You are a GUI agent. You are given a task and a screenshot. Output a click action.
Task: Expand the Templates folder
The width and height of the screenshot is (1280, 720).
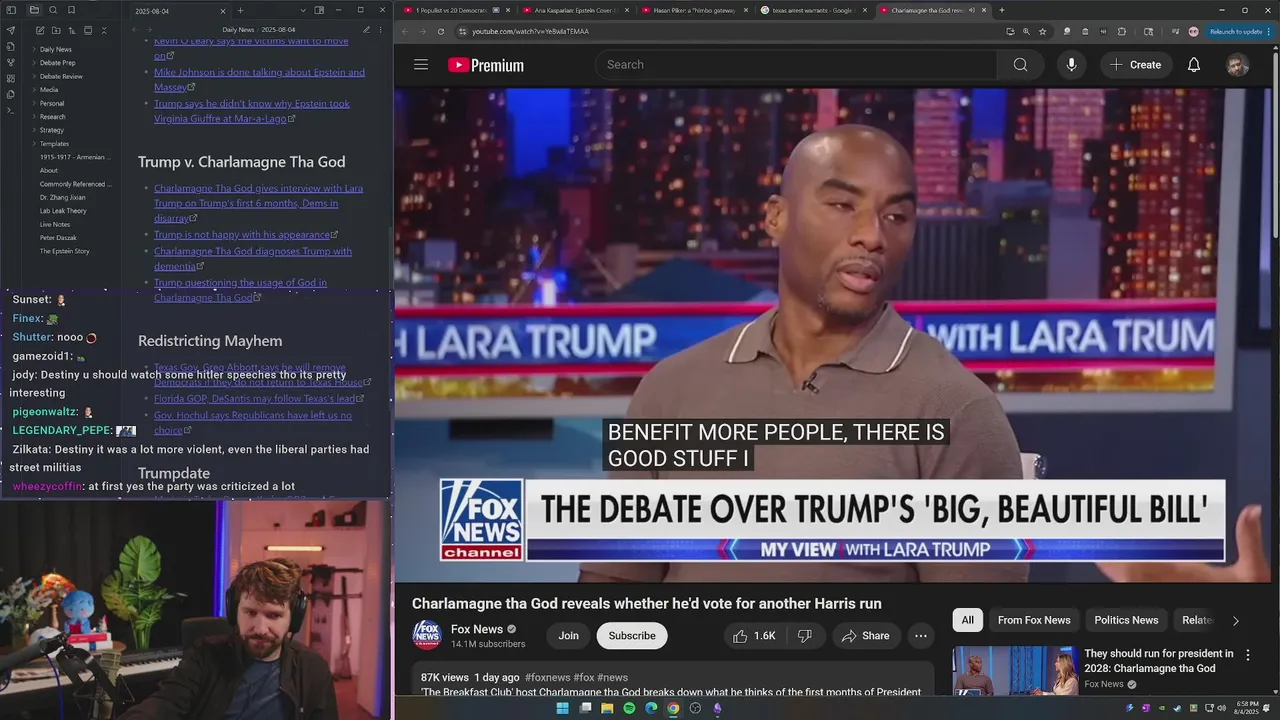(x=54, y=144)
